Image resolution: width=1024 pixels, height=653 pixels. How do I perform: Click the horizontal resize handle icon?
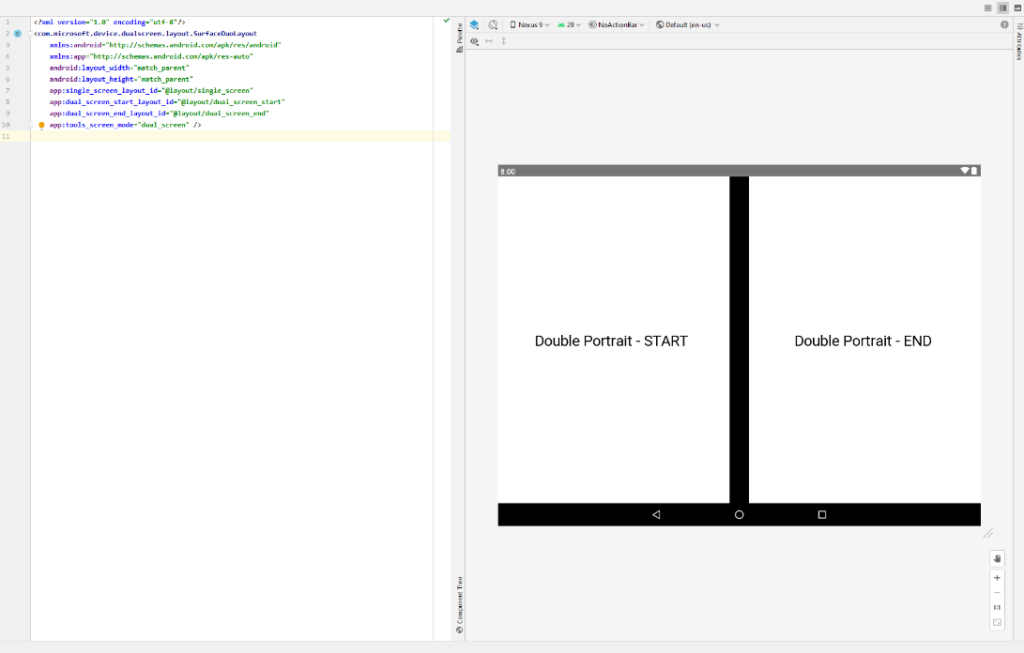pos(487,41)
